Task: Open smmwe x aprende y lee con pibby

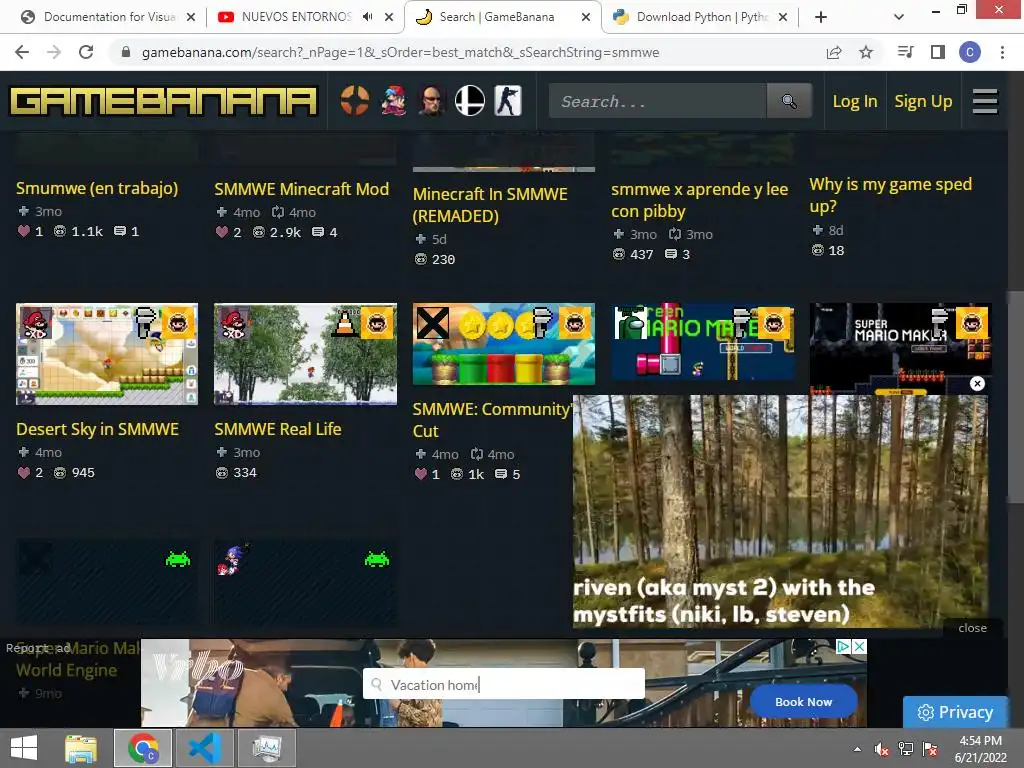Action: [699, 200]
